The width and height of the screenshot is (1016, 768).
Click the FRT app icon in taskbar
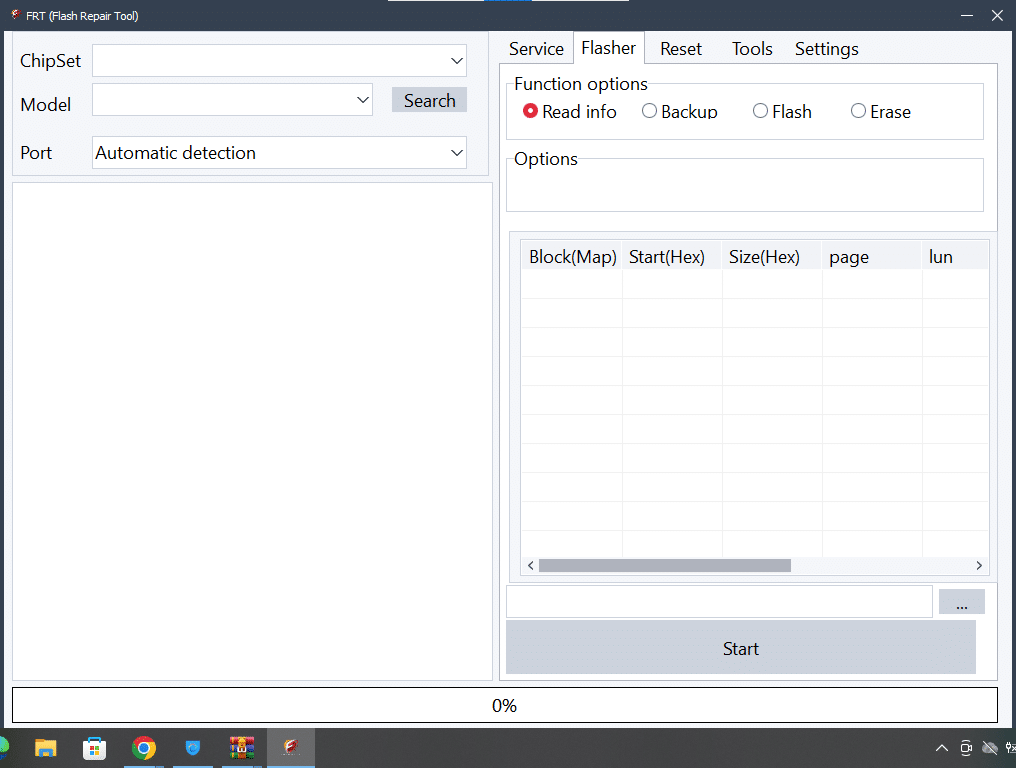[290, 748]
